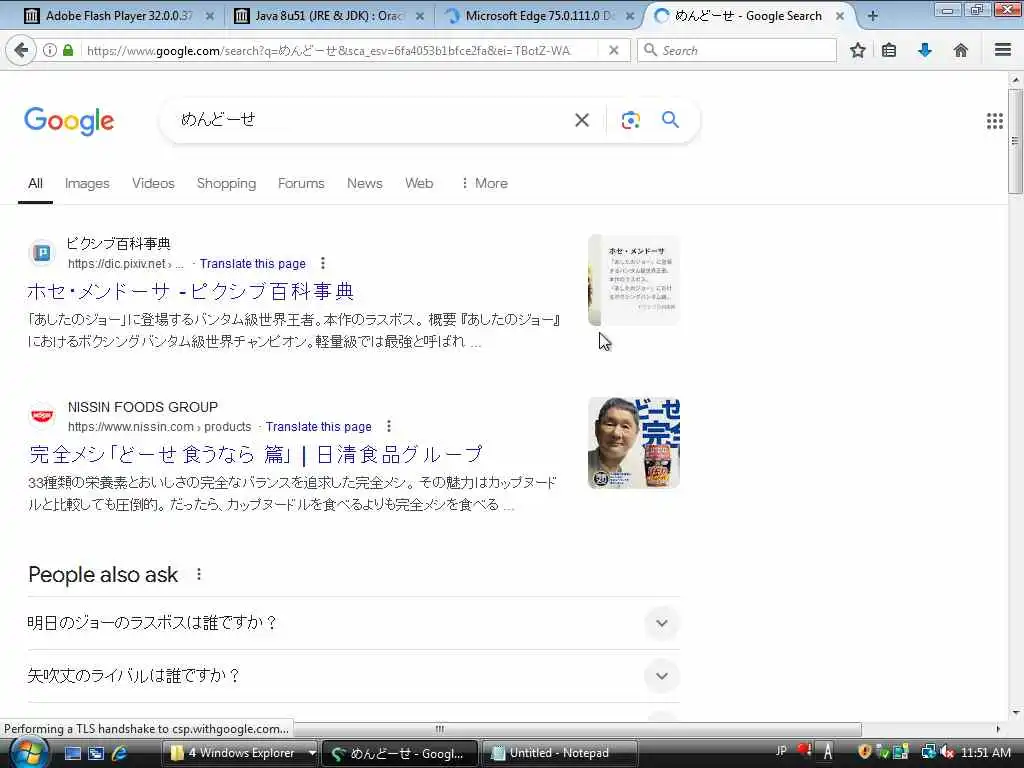This screenshot has height=768, width=1024.
Task: Open options menu for Nissin result
Action: (x=389, y=426)
